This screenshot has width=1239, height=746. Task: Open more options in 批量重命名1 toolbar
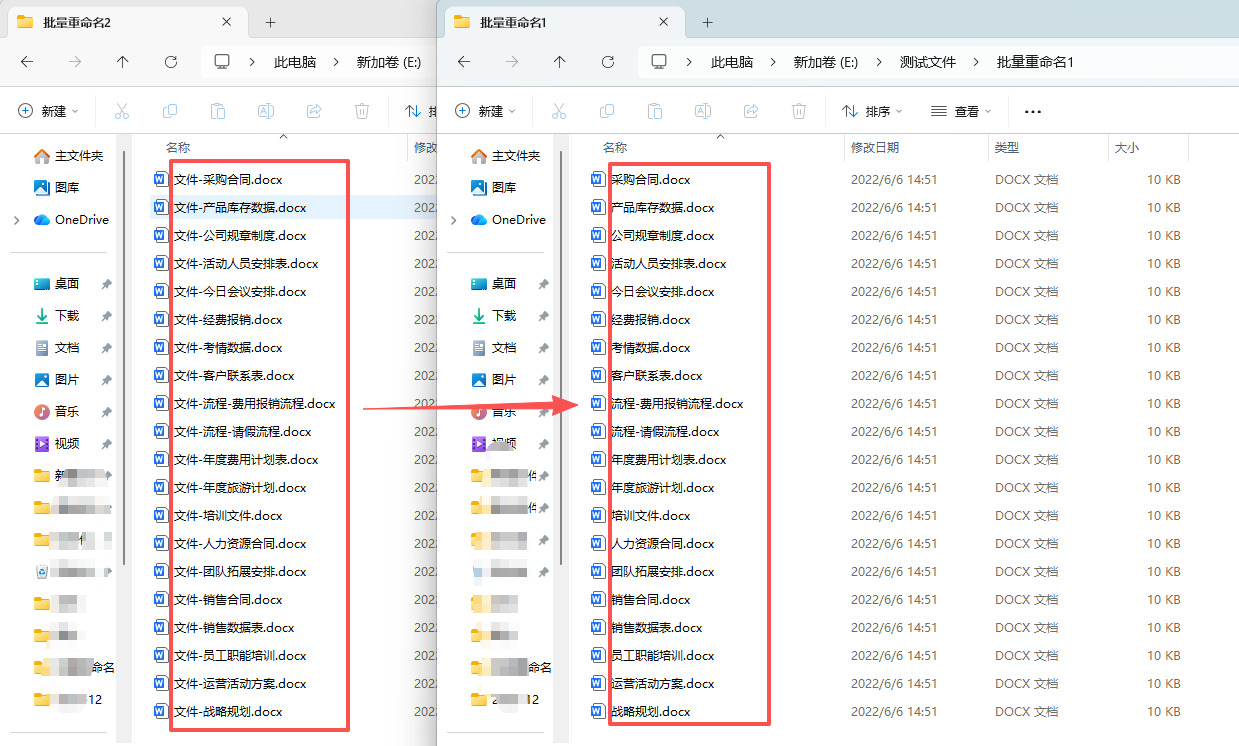(1033, 111)
